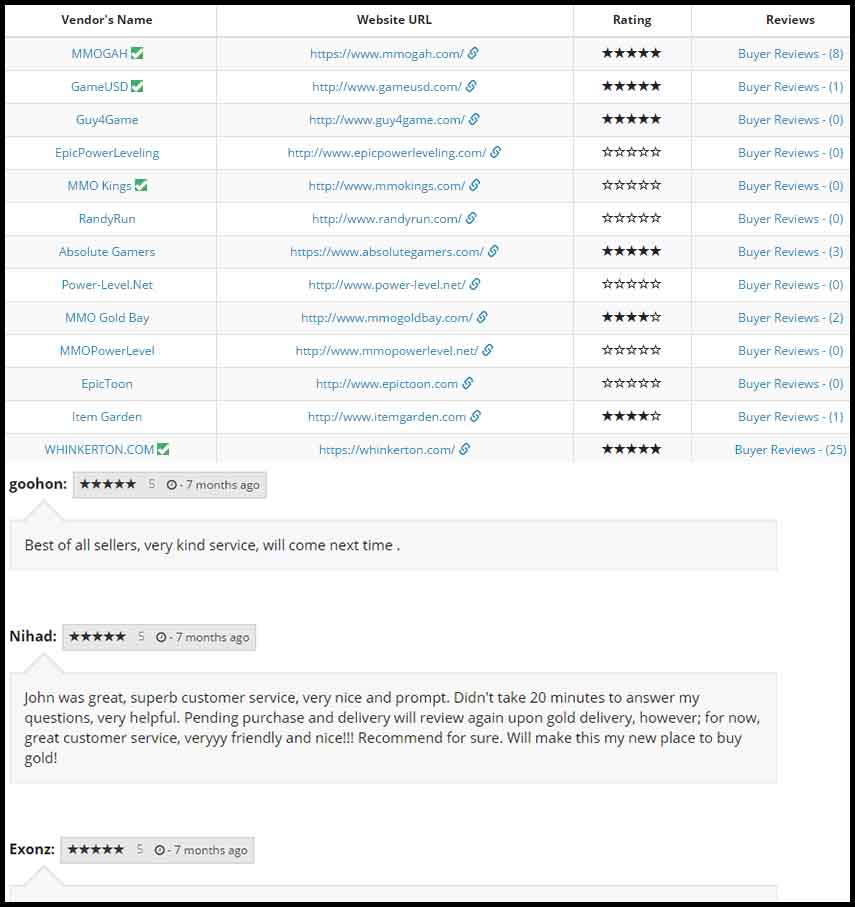Open the Absolute Gamers vendor page
The image size is (855, 907).
click(107, 251)
